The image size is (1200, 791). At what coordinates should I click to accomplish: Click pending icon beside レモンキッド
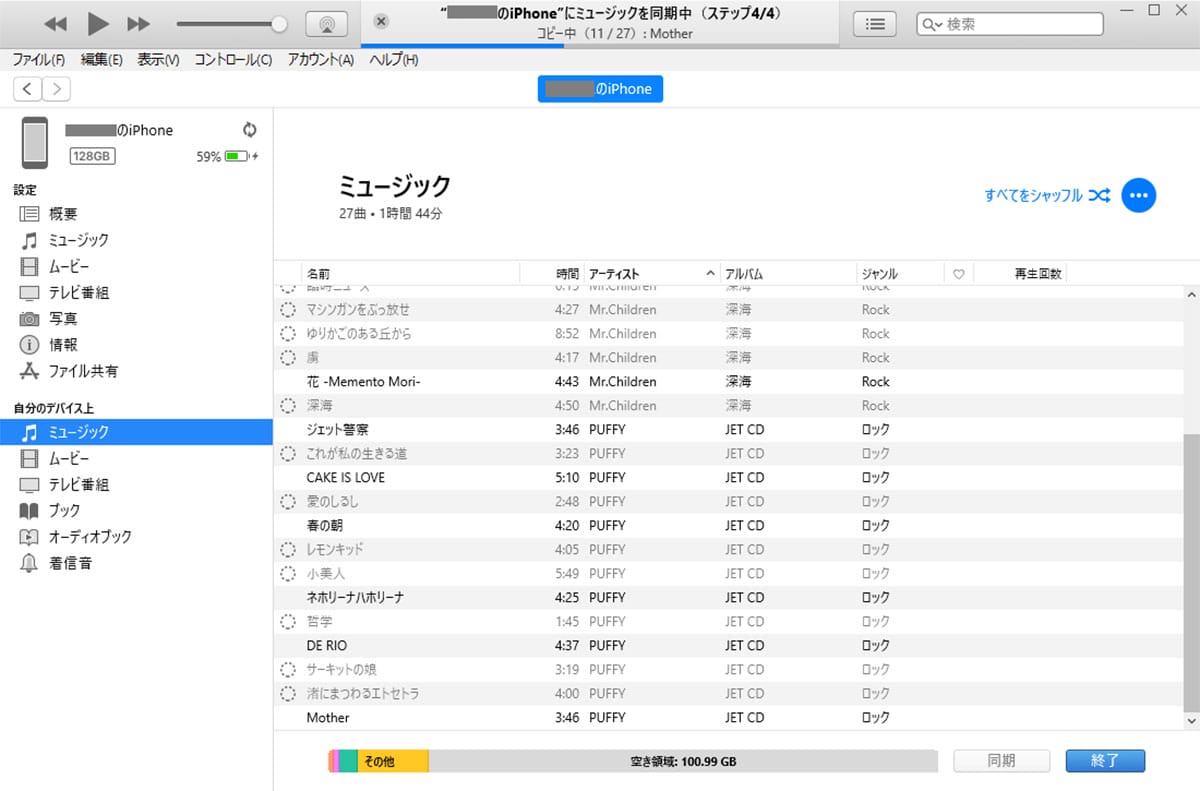point(288,549)
